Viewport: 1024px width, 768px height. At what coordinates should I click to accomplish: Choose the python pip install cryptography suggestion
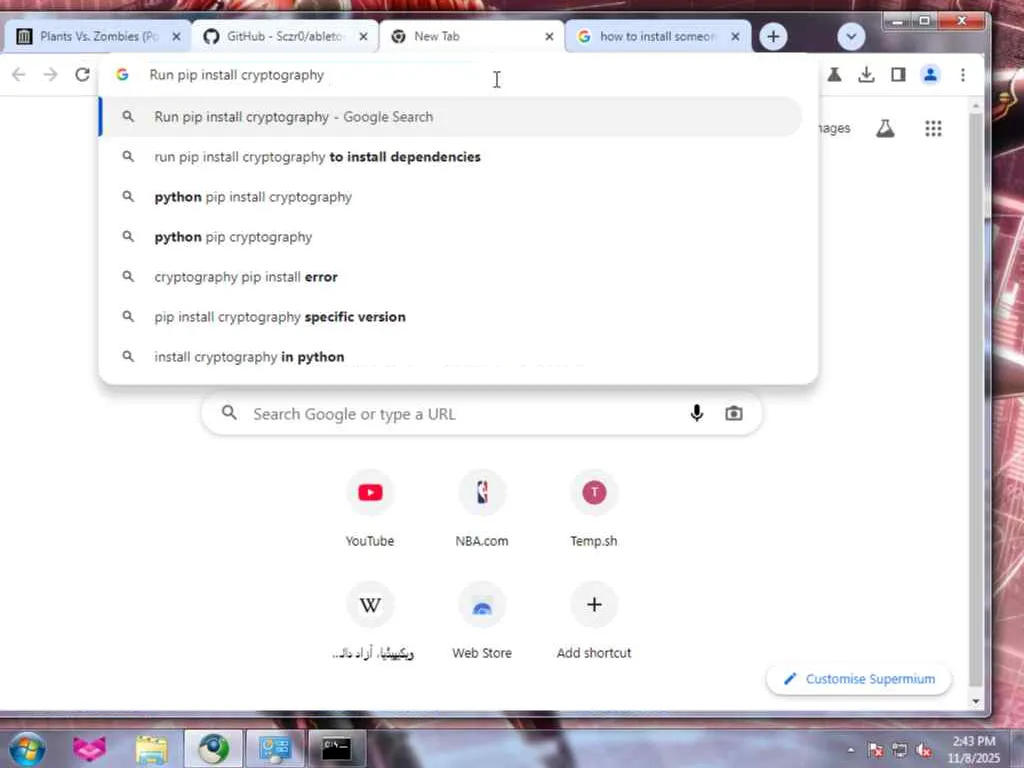(x=451, y=197)
